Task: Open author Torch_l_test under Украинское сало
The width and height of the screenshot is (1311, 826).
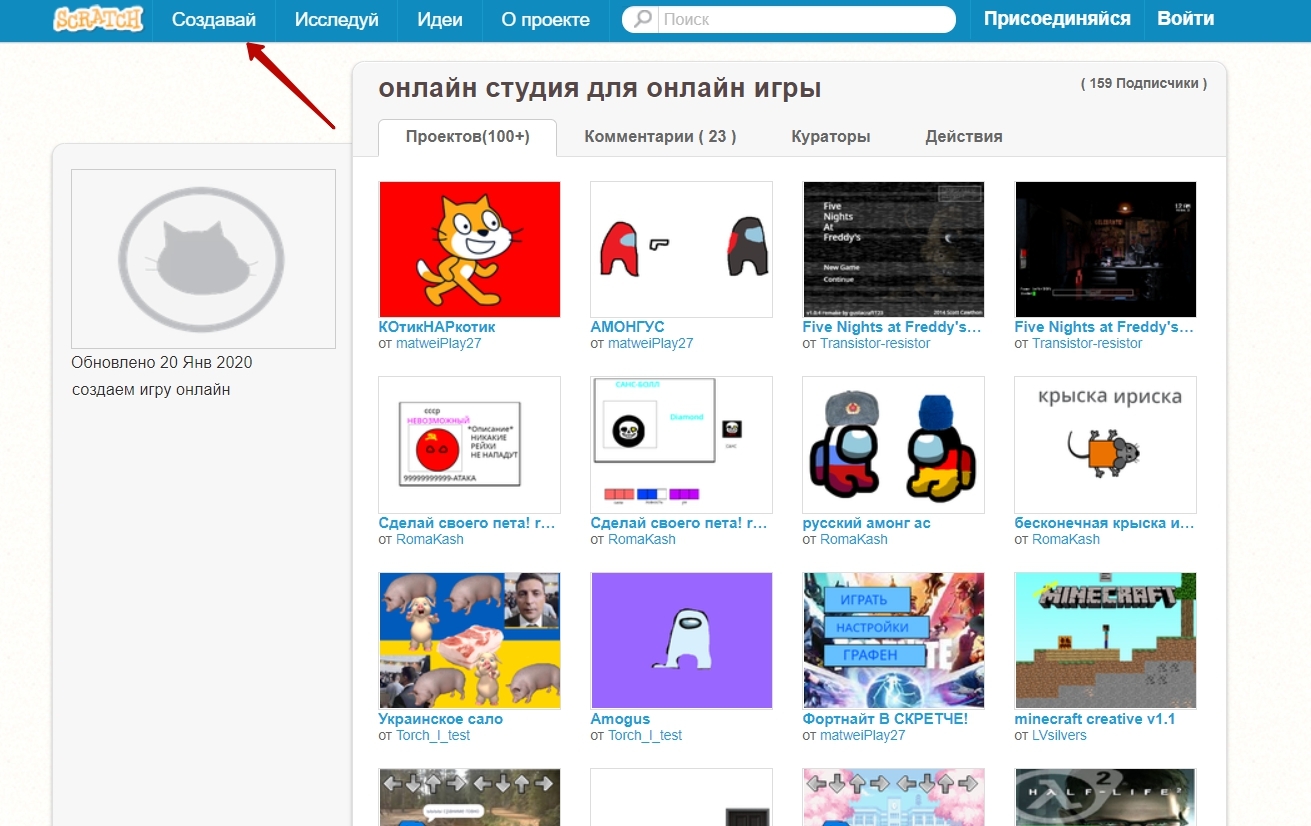Action: click(x=433, y=735)
